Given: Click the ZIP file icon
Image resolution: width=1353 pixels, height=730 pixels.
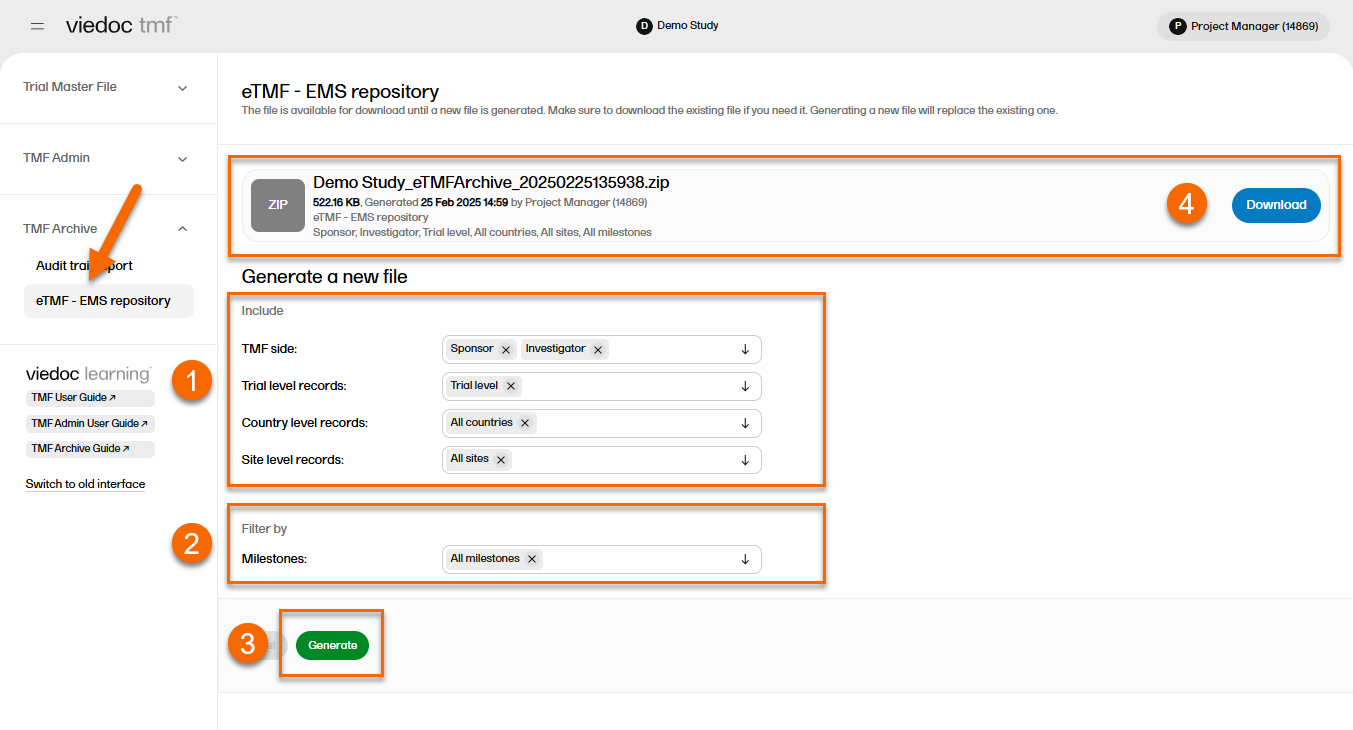Looking at the screenshot, I should tap(277, 205).
